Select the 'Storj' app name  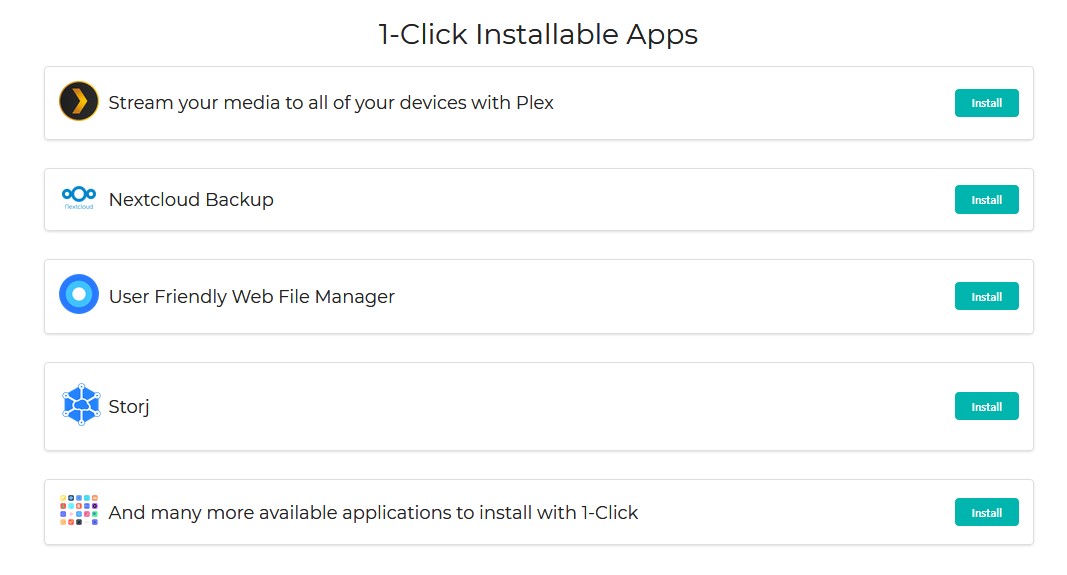click(129, 407)
